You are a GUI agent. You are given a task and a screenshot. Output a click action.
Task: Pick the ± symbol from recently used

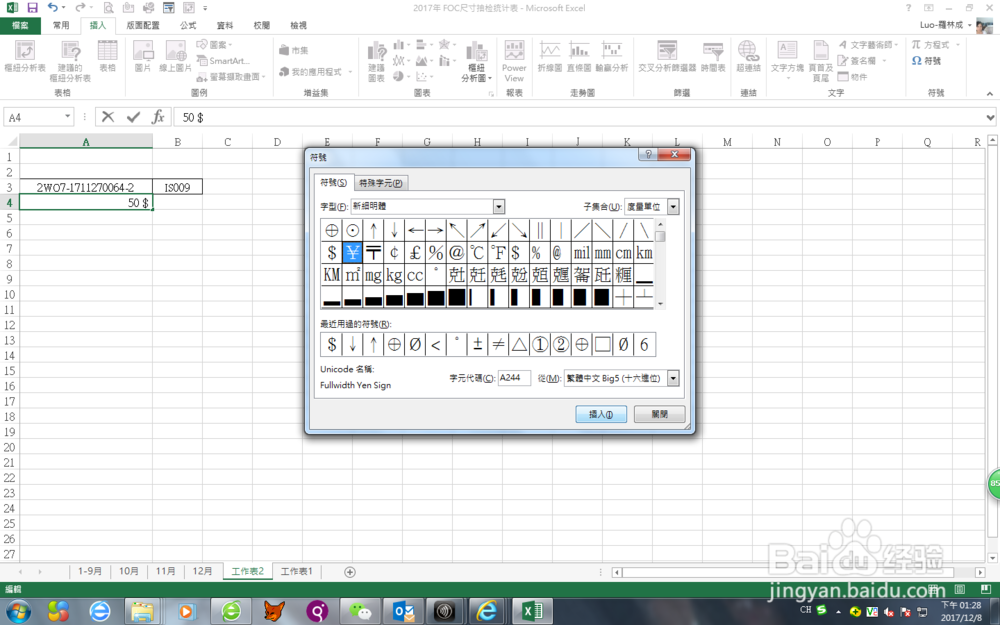[478, 344]
